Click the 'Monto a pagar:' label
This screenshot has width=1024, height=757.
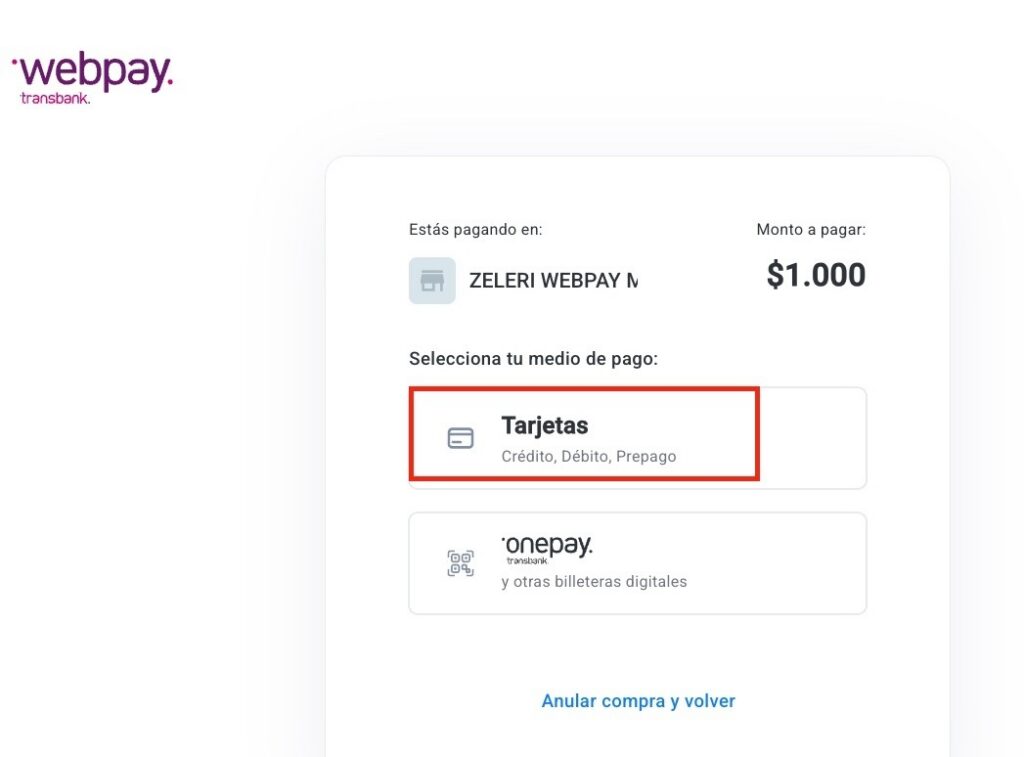point(811,230)
